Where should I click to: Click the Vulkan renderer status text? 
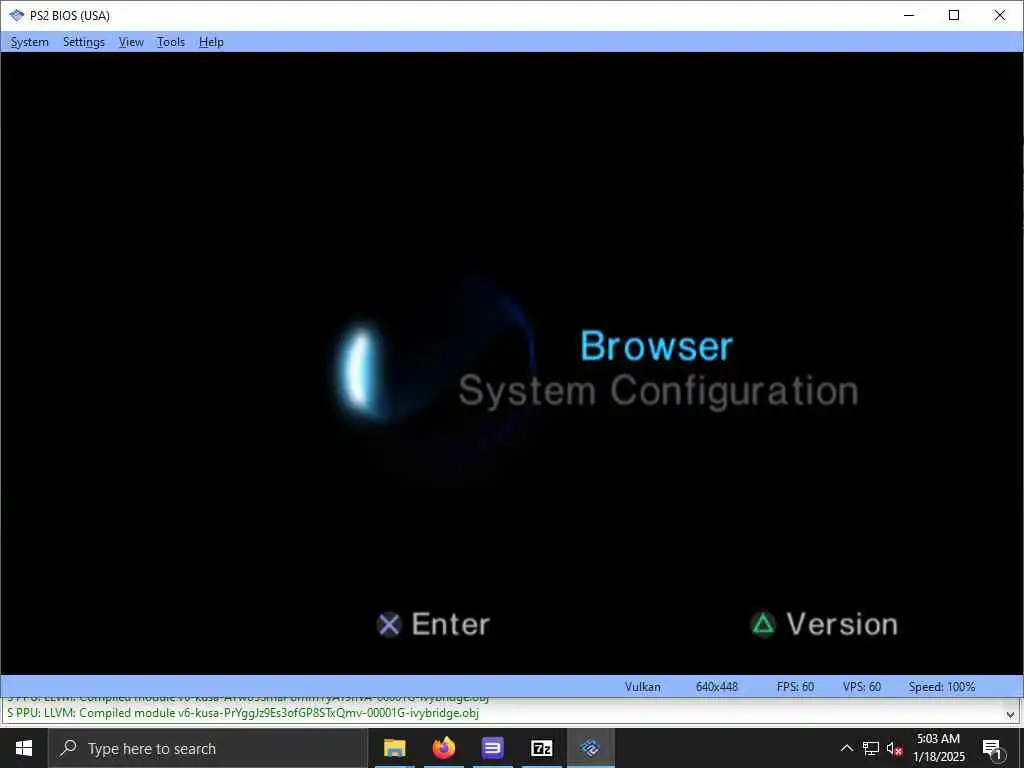point(643,686)
